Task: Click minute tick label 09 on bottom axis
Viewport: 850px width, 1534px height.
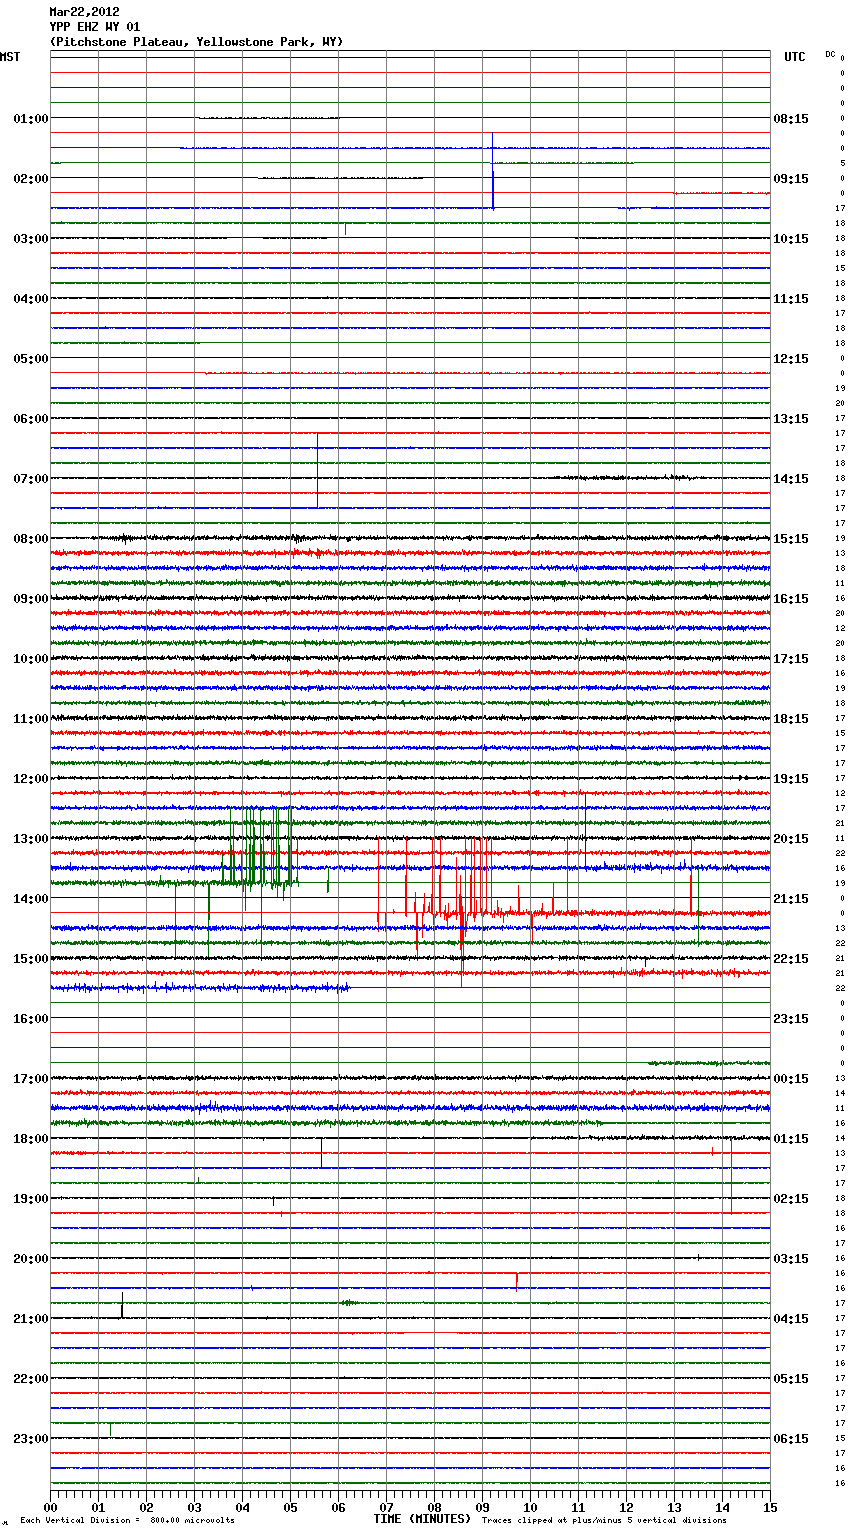Action: tap(482, 1507)
